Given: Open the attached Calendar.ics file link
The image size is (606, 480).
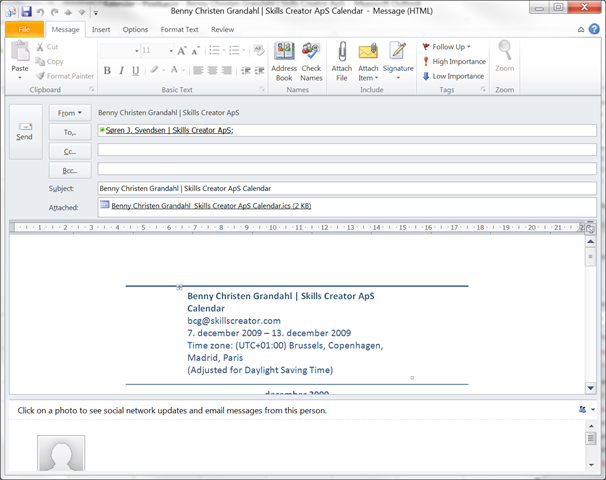Looking at the screenshot, I should [x=211, y=206].
